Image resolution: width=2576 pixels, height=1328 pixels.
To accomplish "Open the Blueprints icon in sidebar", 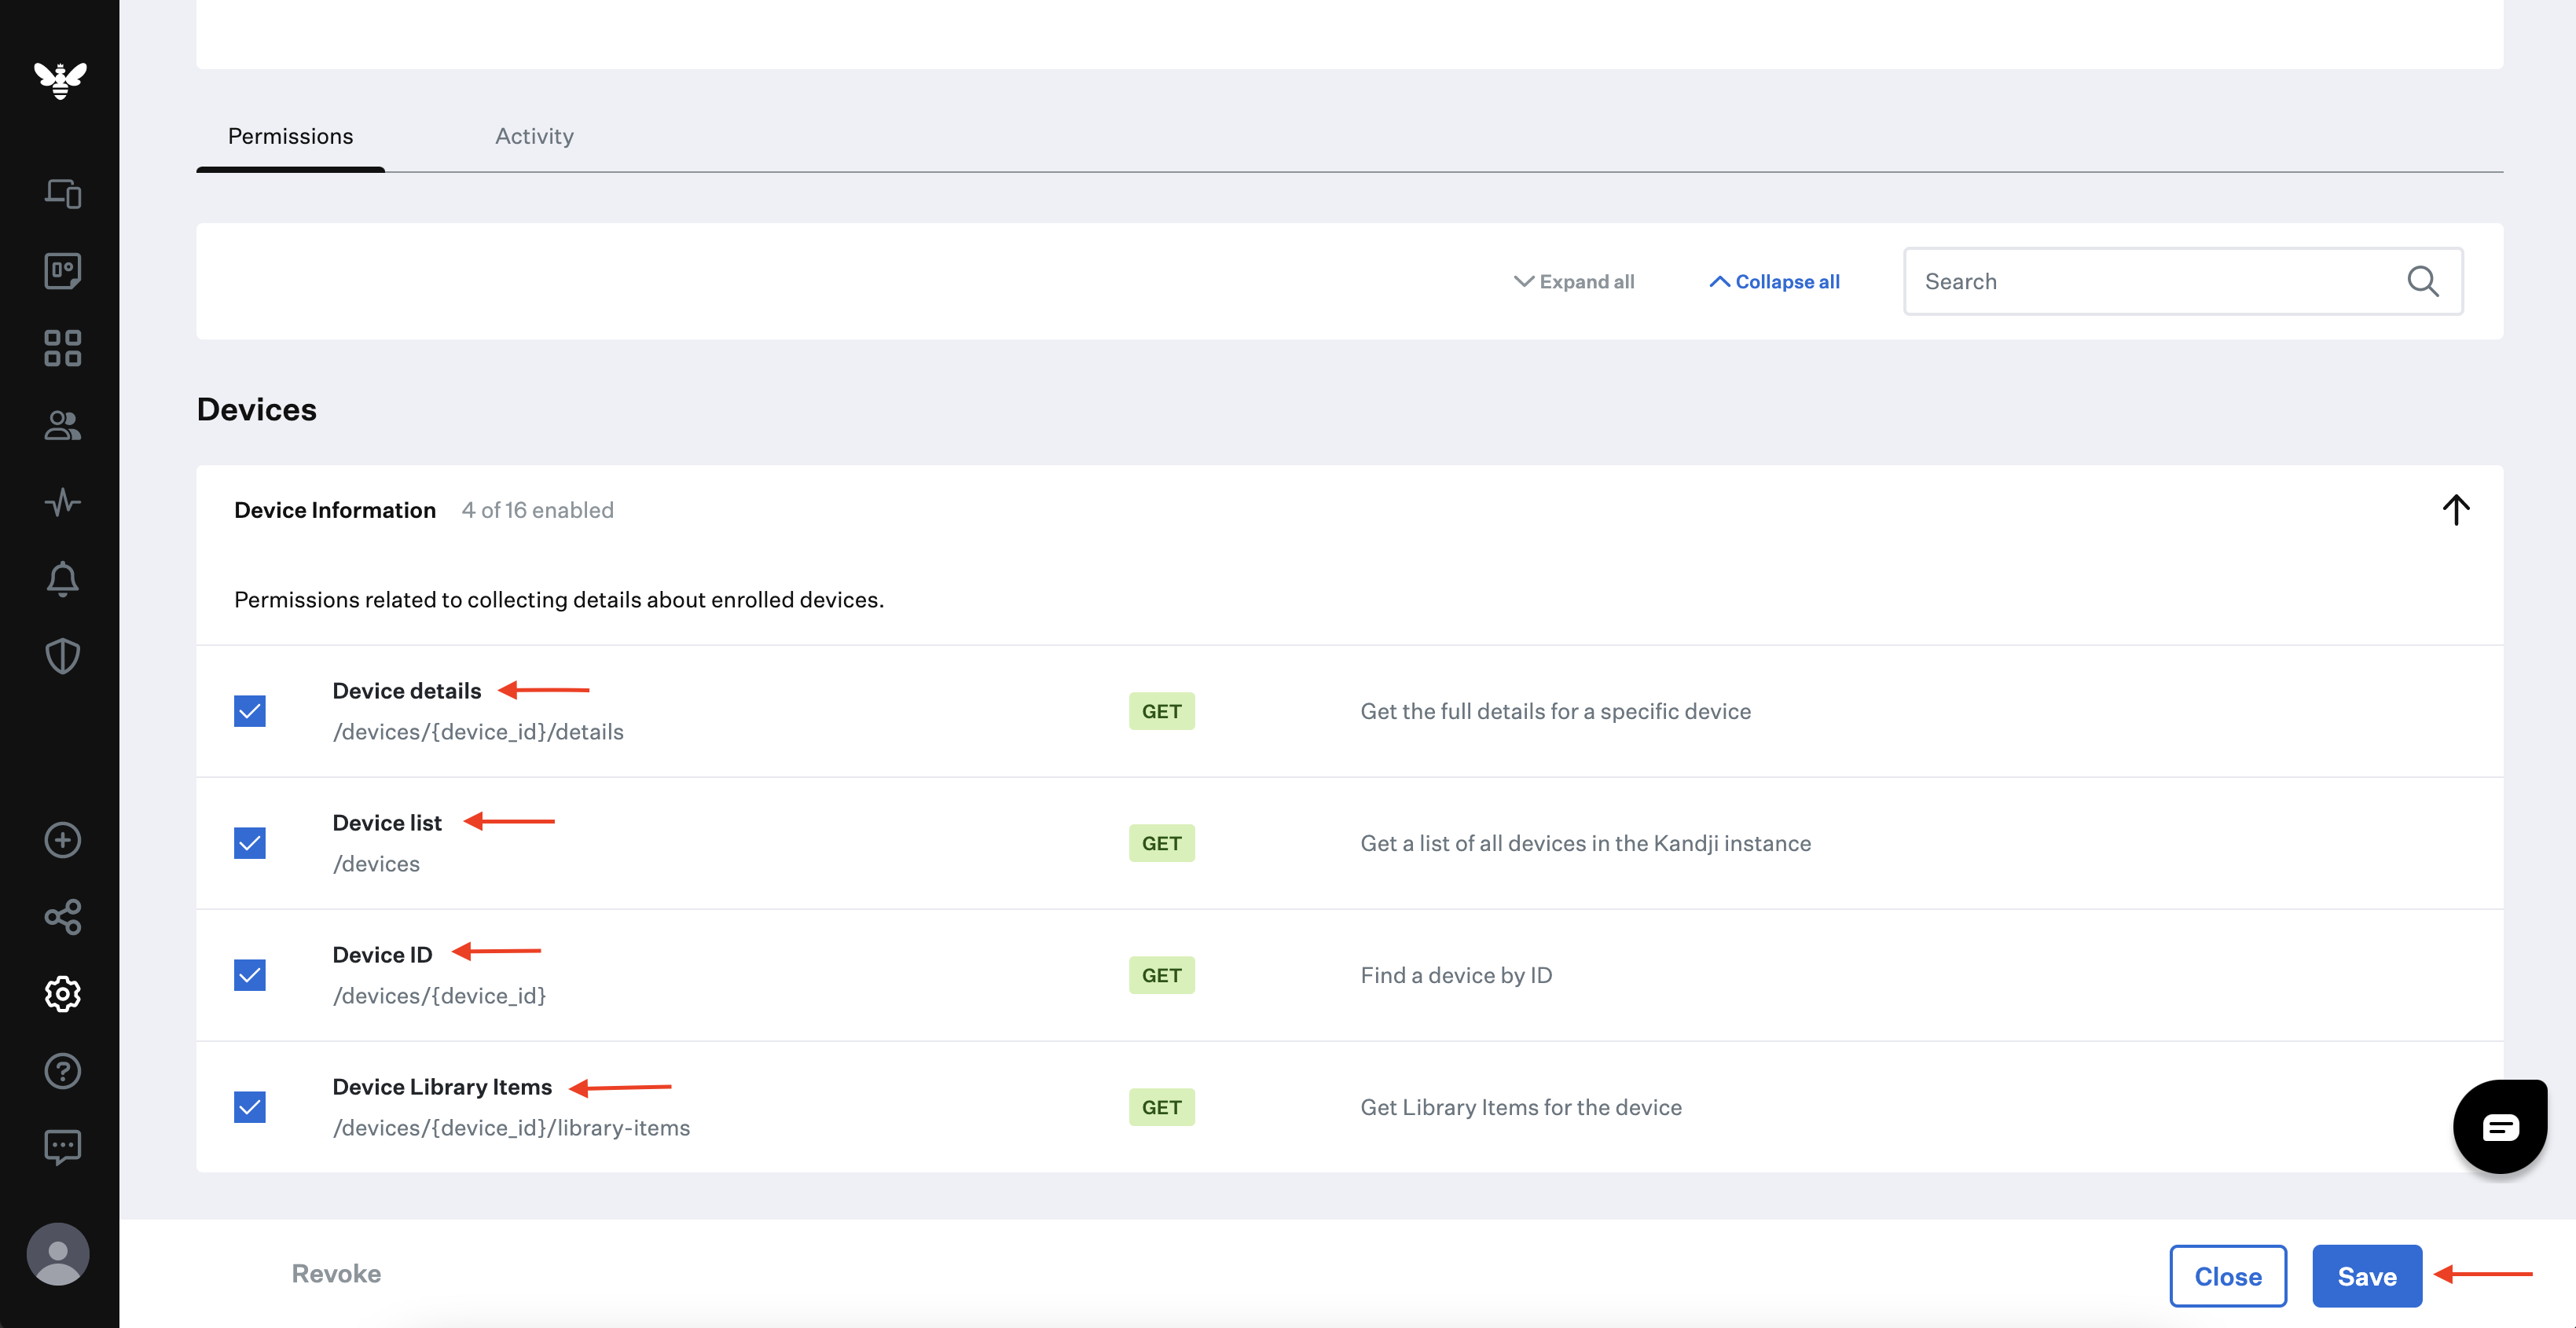I will pos(62,270).
